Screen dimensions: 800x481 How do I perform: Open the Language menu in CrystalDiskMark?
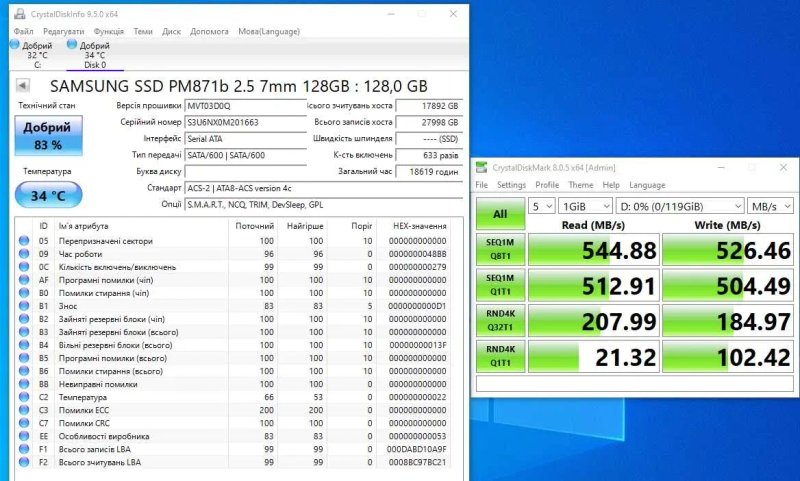[647, 185]
